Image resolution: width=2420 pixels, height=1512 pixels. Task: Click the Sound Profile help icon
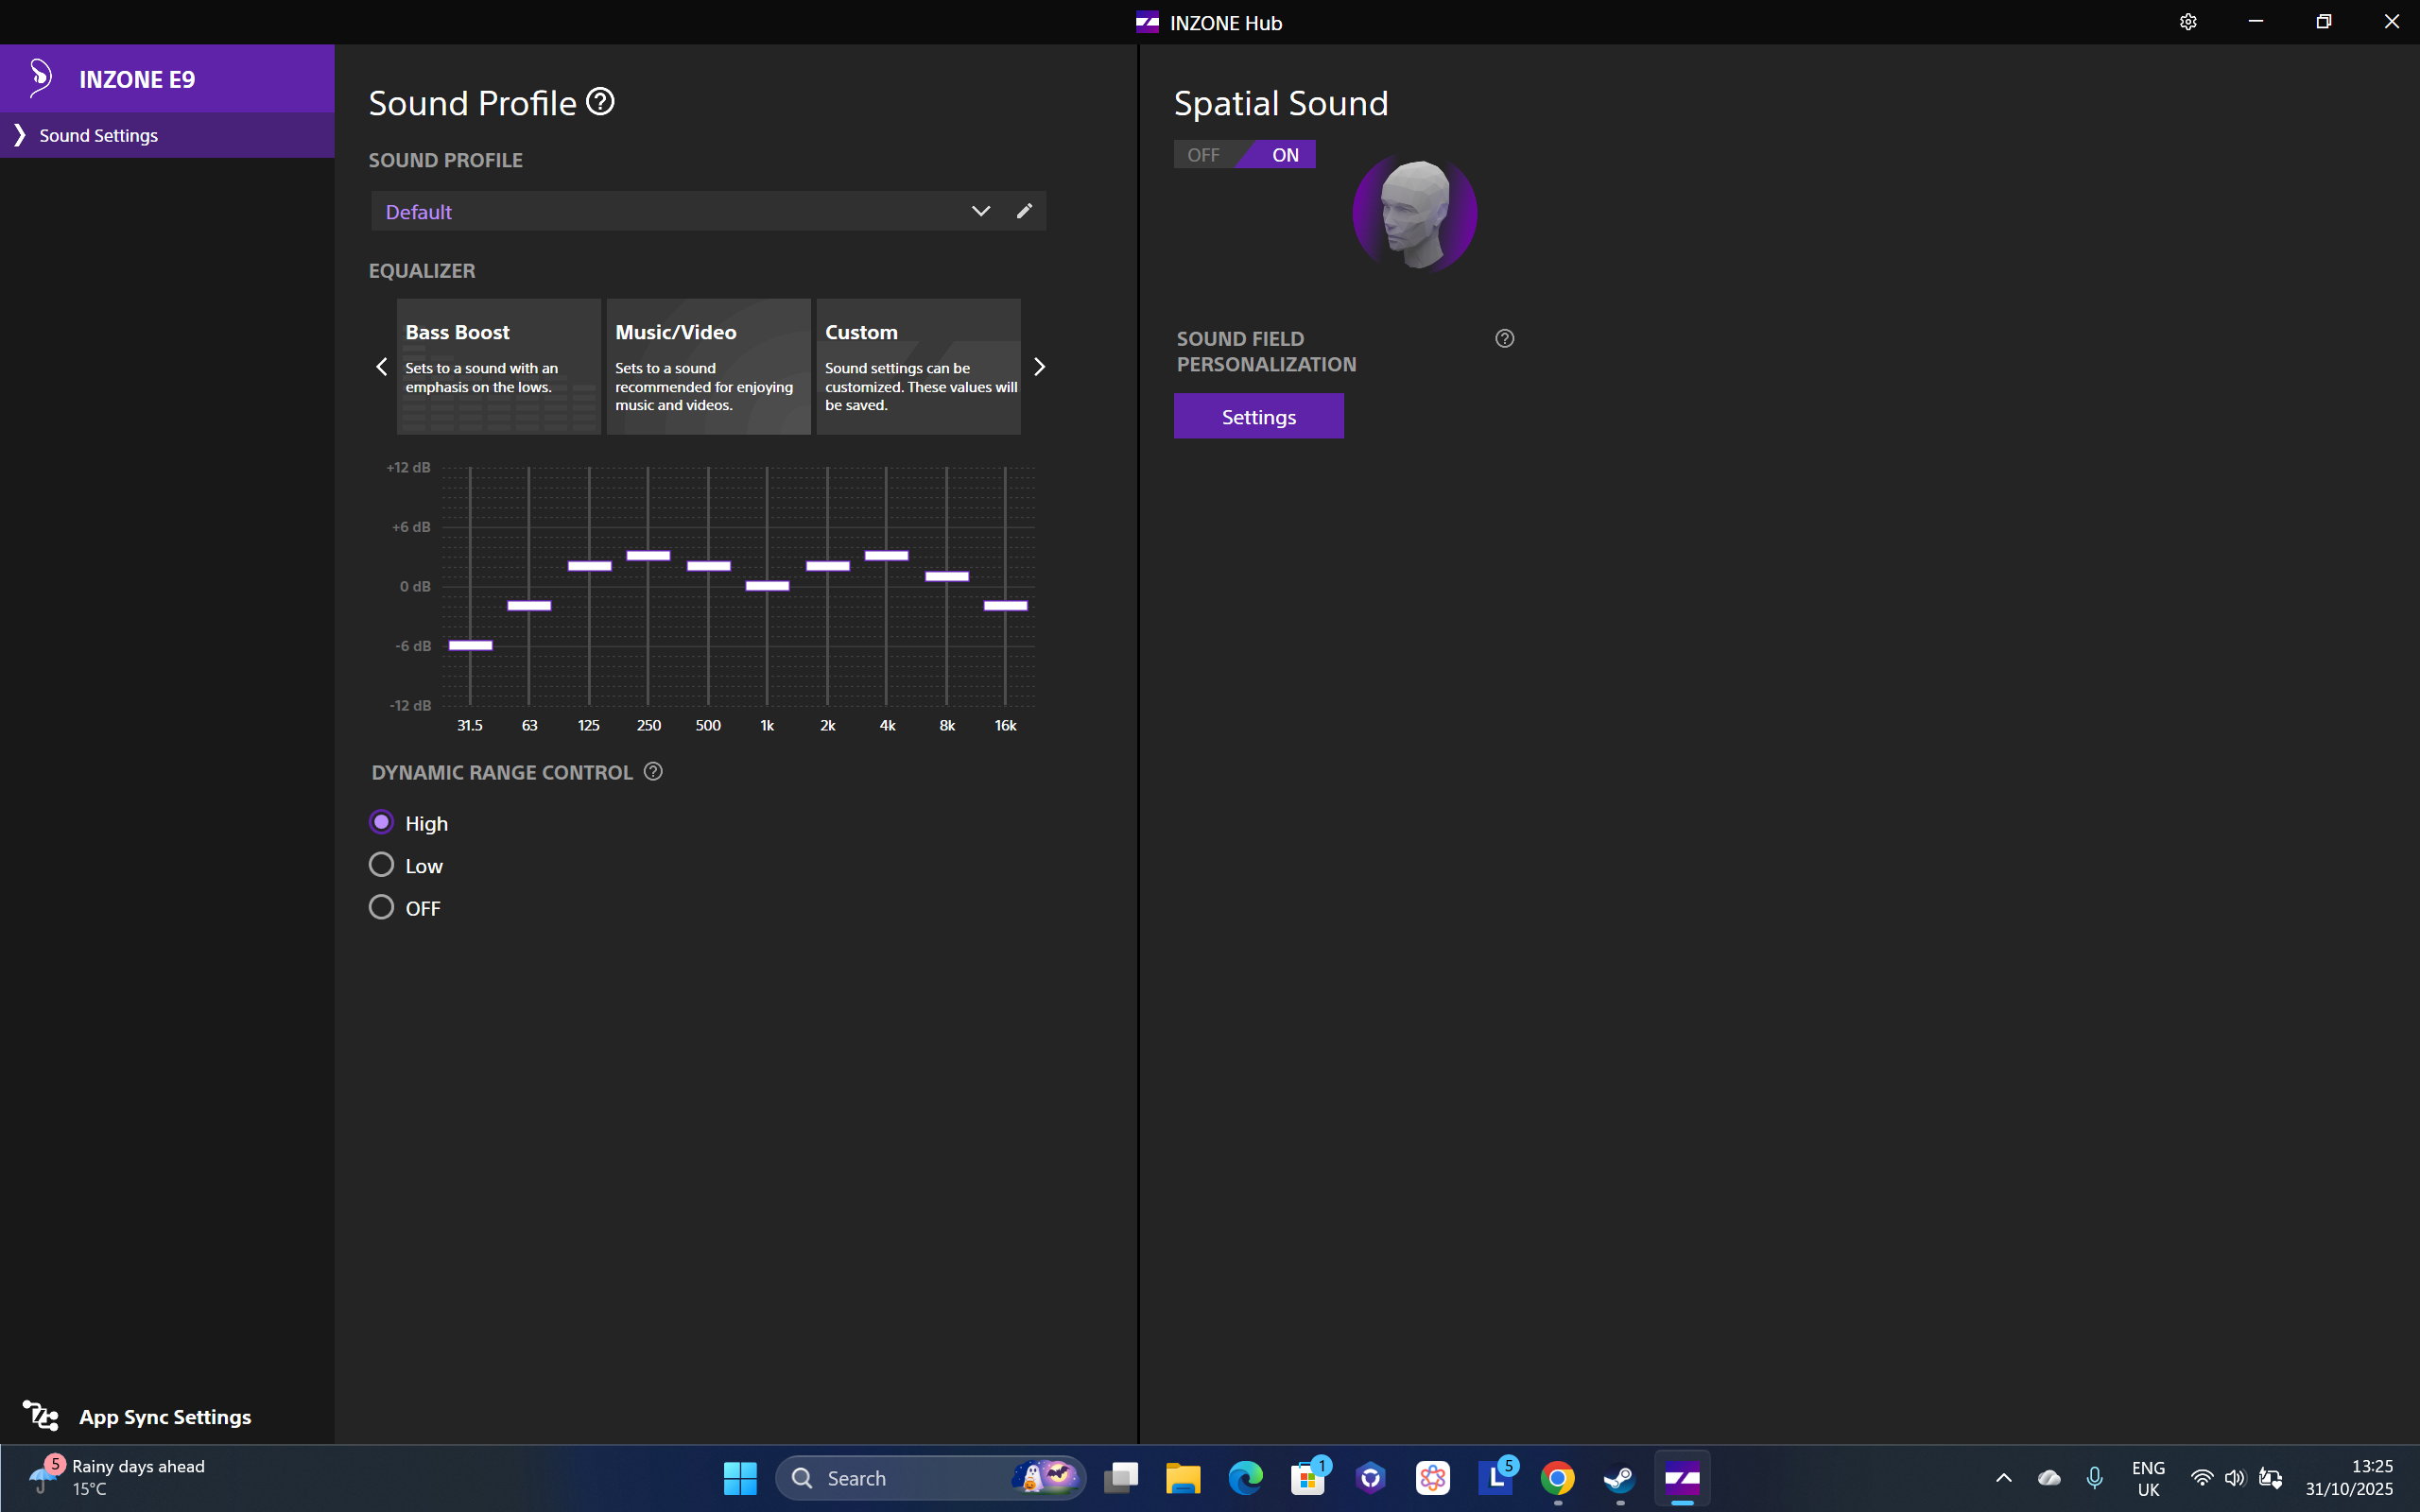pyautogui.click(x=600, y=102)
